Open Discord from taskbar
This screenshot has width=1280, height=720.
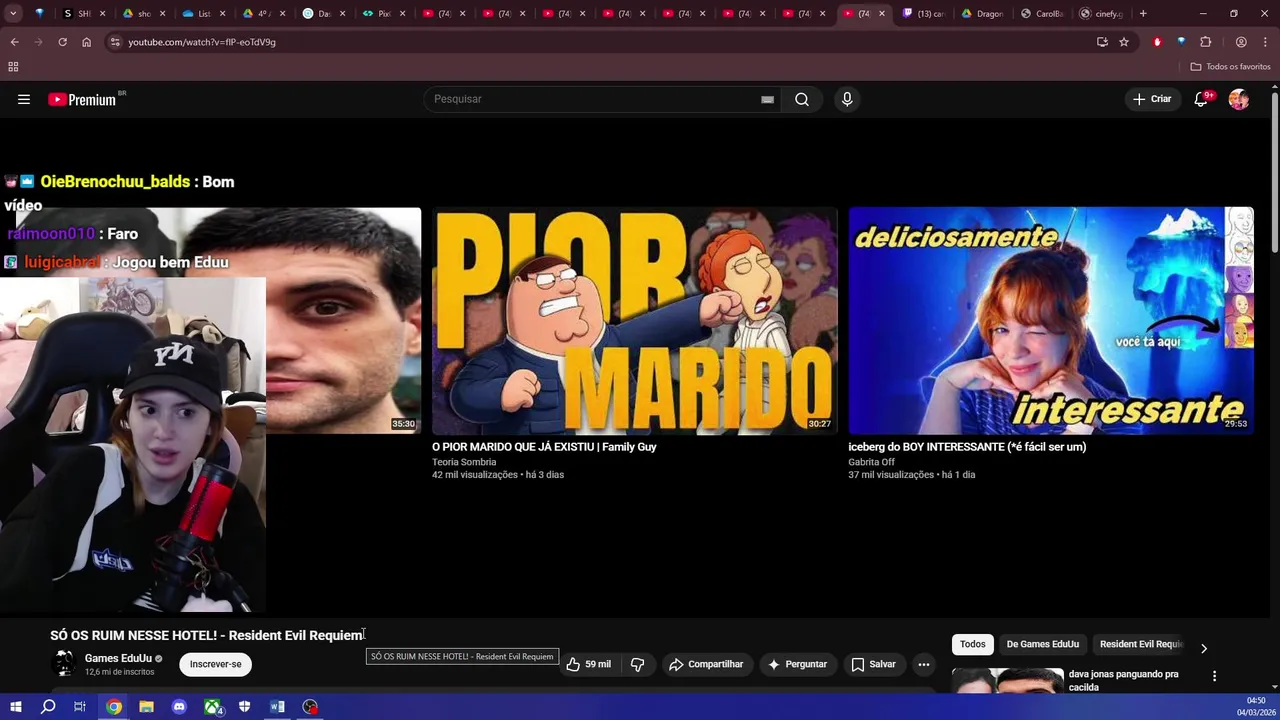179,707
